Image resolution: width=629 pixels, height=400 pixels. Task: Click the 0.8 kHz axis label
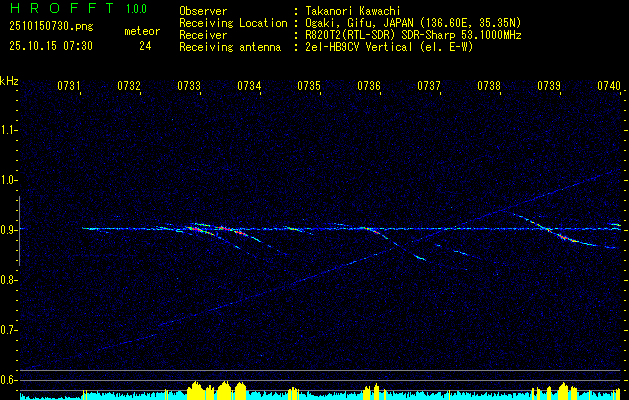(x=7, y=280)
